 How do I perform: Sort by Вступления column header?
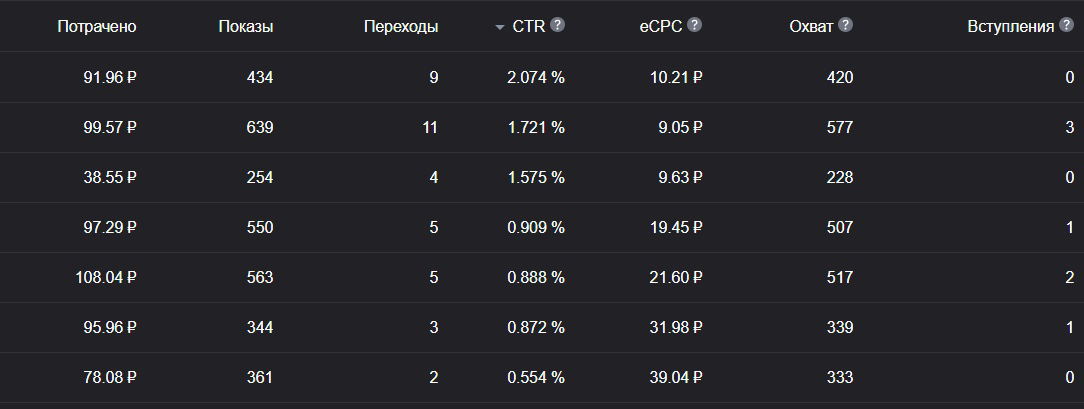click(1011, 26)
